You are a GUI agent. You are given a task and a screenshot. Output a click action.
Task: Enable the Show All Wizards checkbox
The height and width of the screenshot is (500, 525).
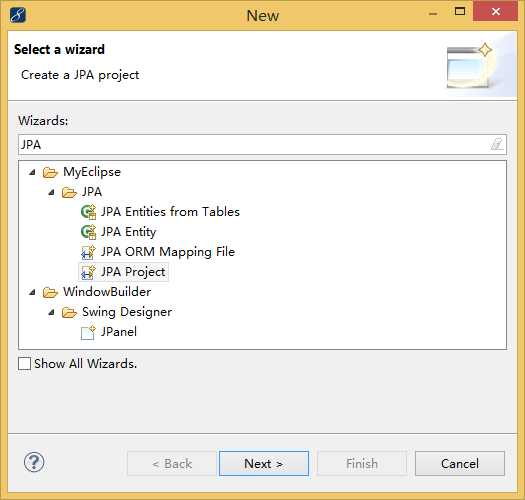click(x=24, y=363)
